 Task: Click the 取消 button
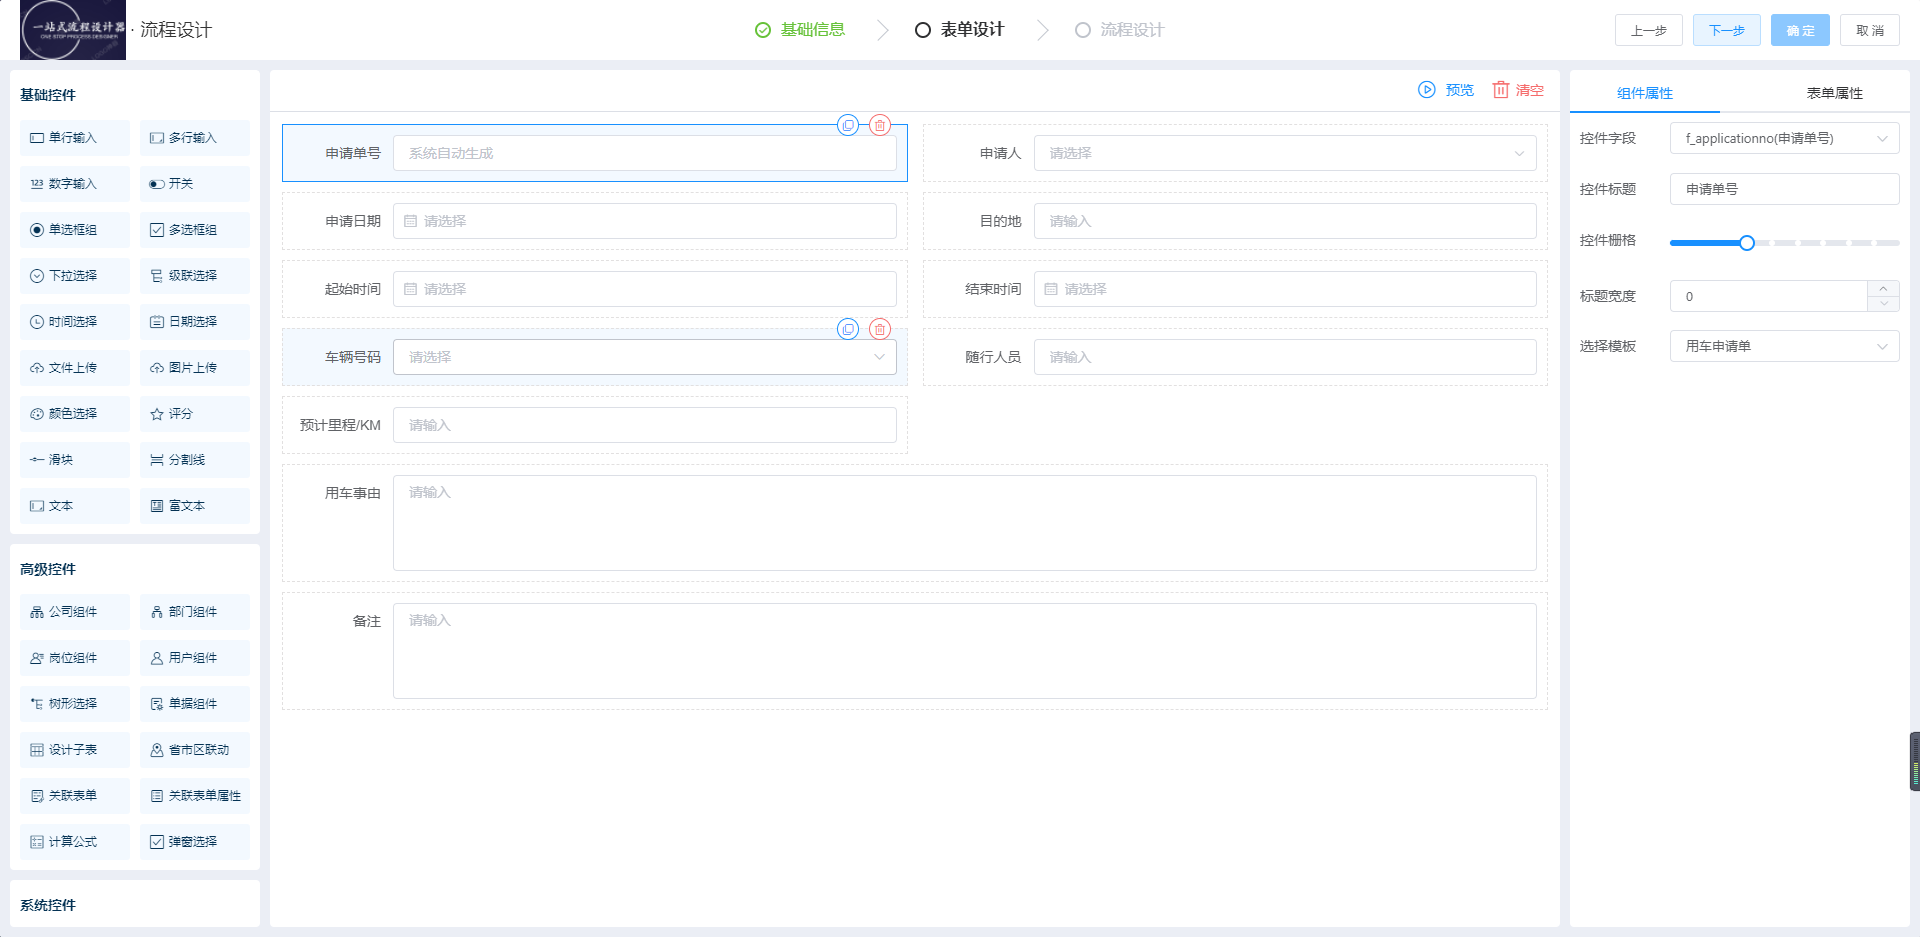(x=1870, y=30)
